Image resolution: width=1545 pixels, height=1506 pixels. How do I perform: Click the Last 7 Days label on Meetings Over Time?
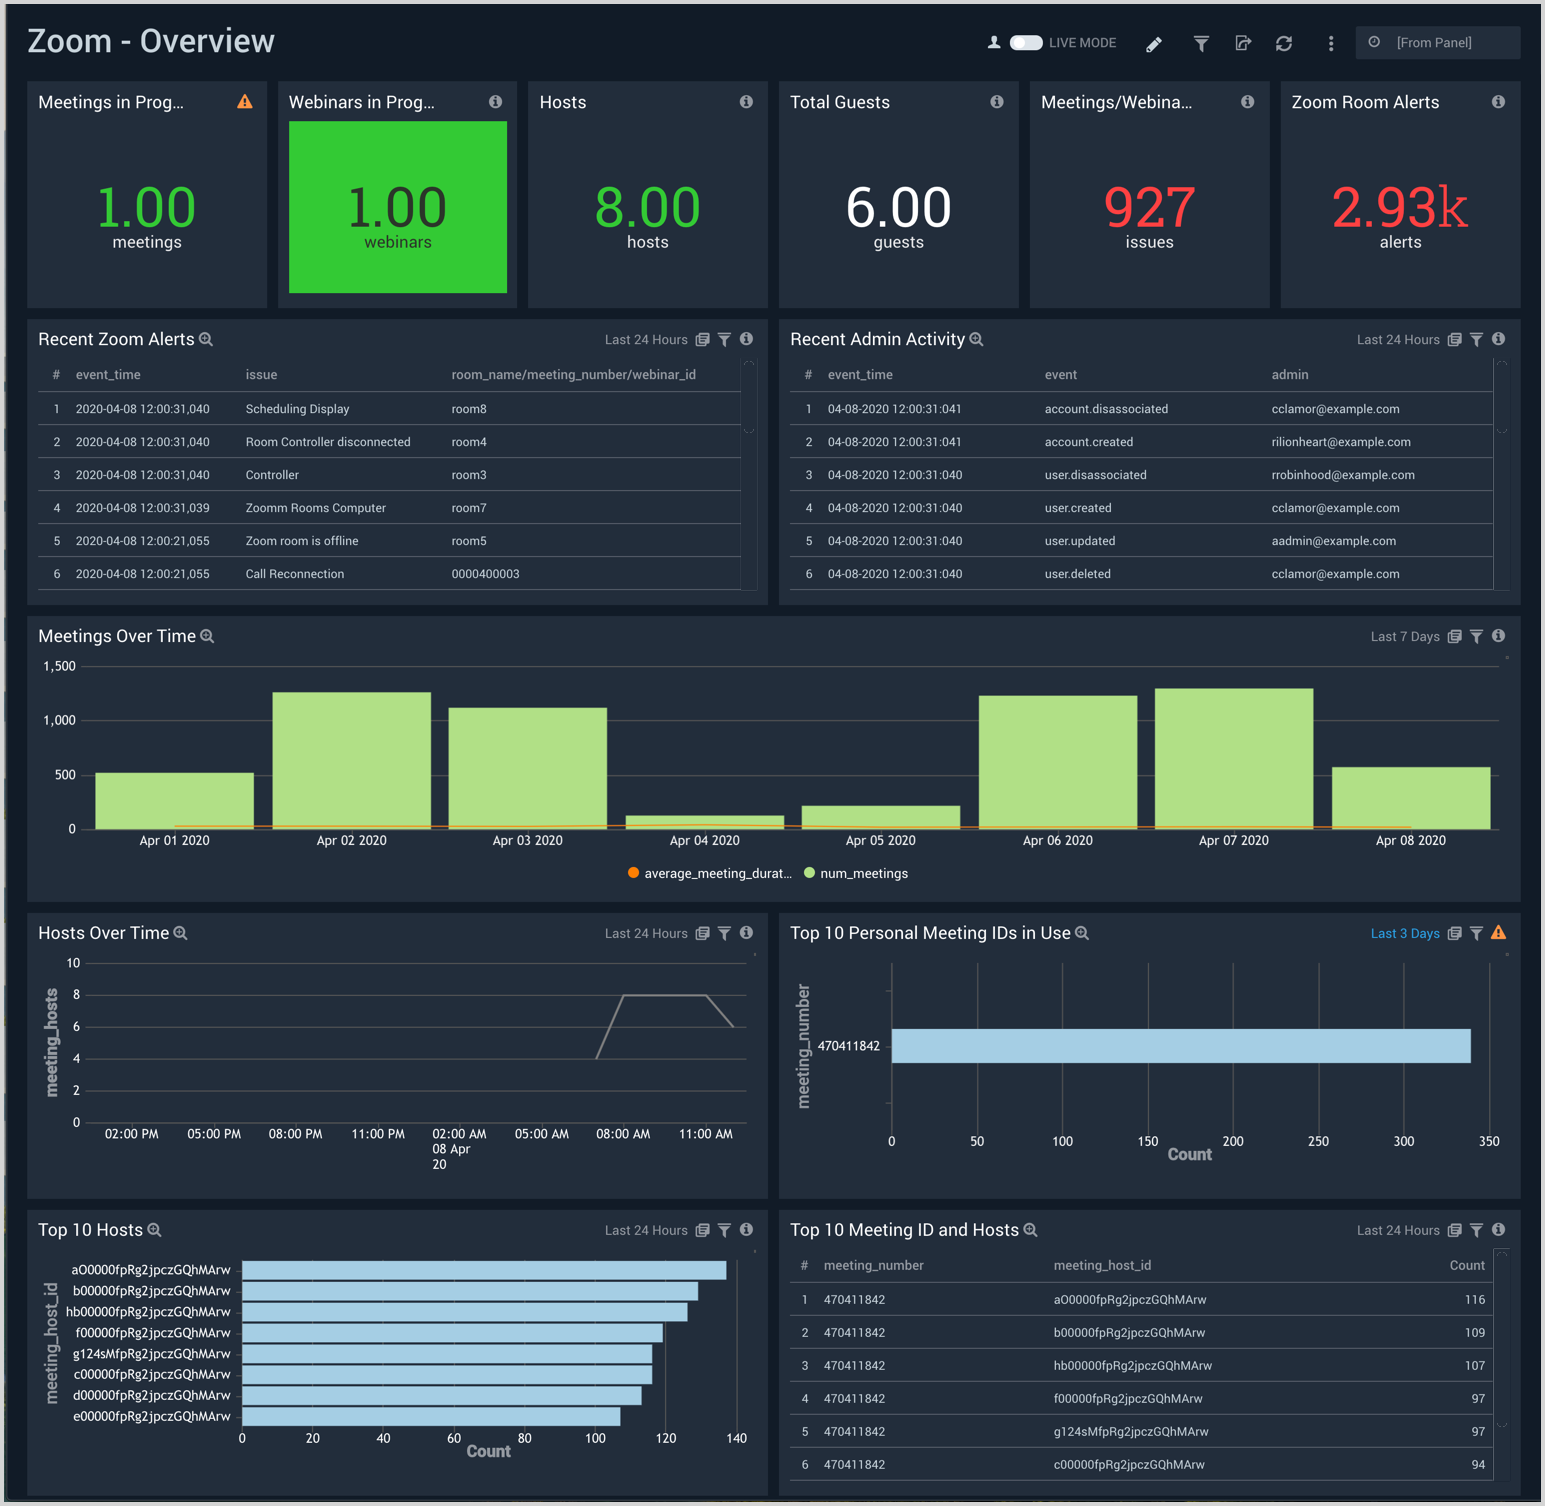coord(1404,636)
